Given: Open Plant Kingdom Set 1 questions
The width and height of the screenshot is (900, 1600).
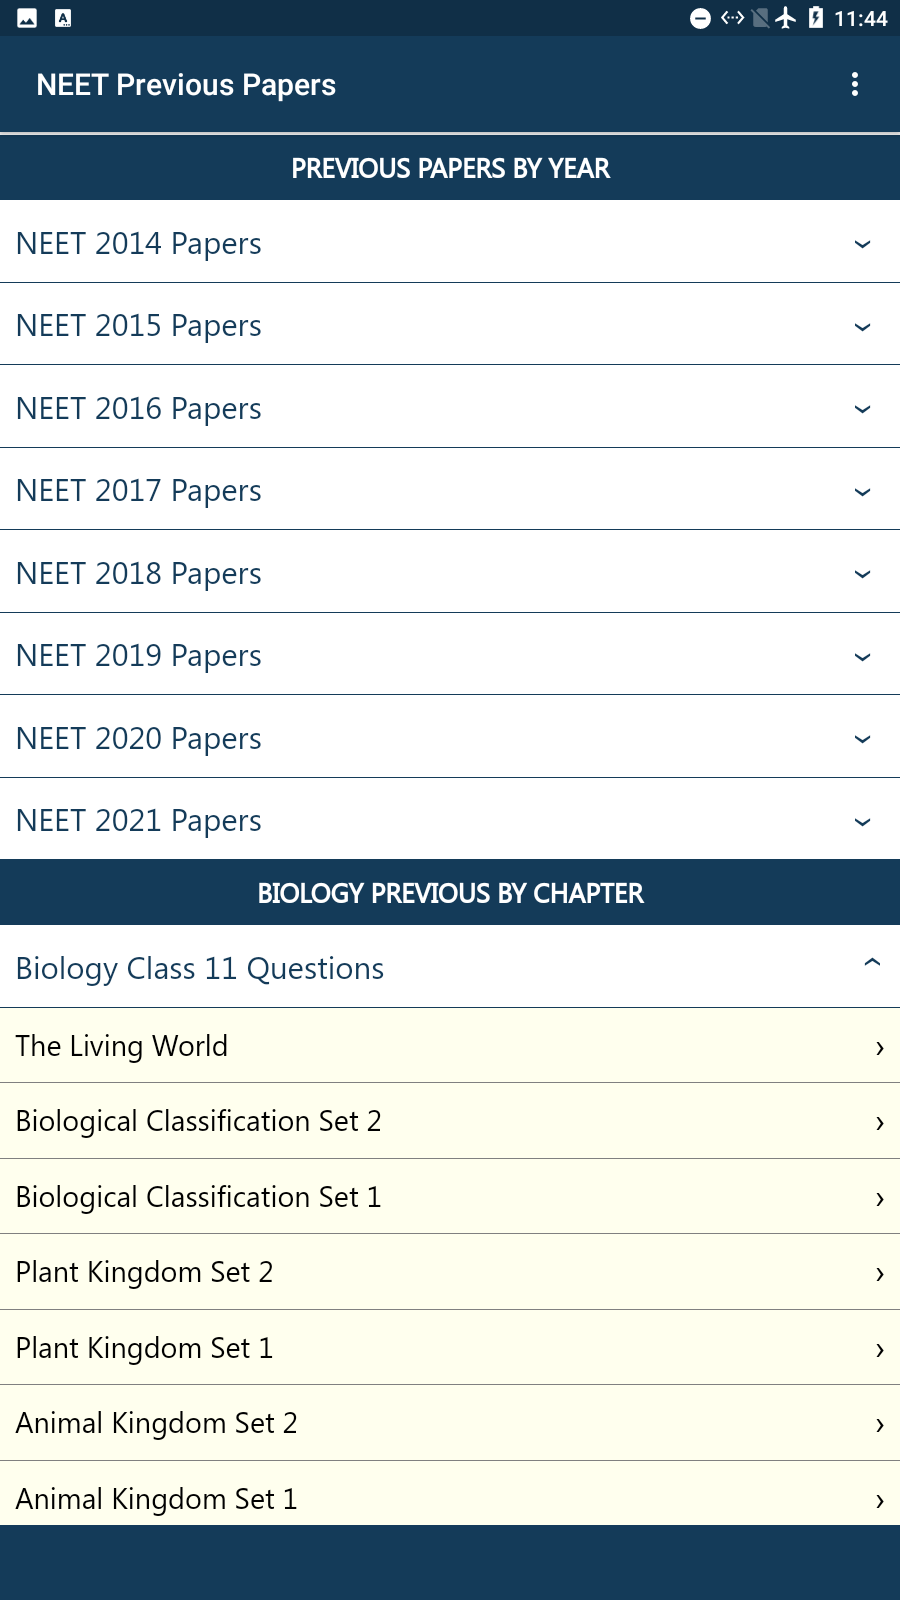Looking at the screenshot, I should point(450,1348).
